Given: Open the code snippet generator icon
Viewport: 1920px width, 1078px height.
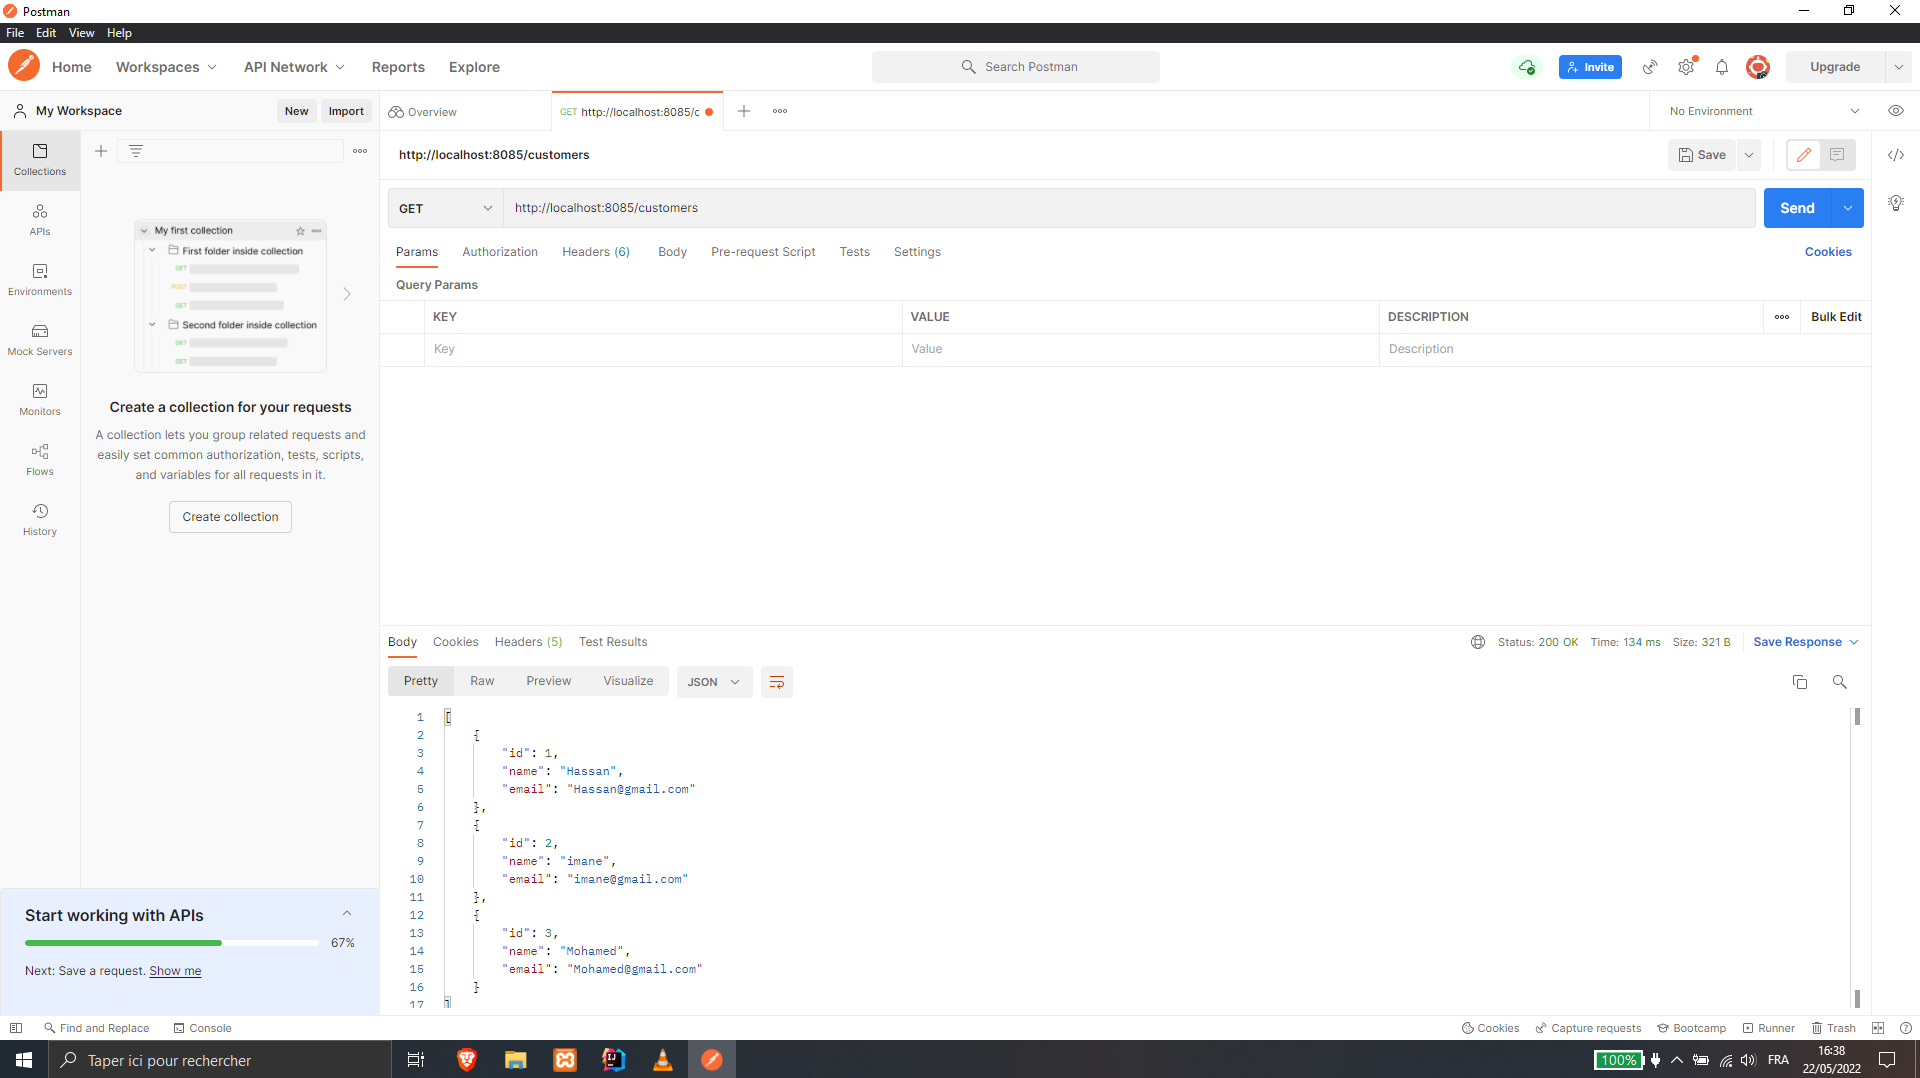Looking at the screenshot, I should coord(1896,155).
